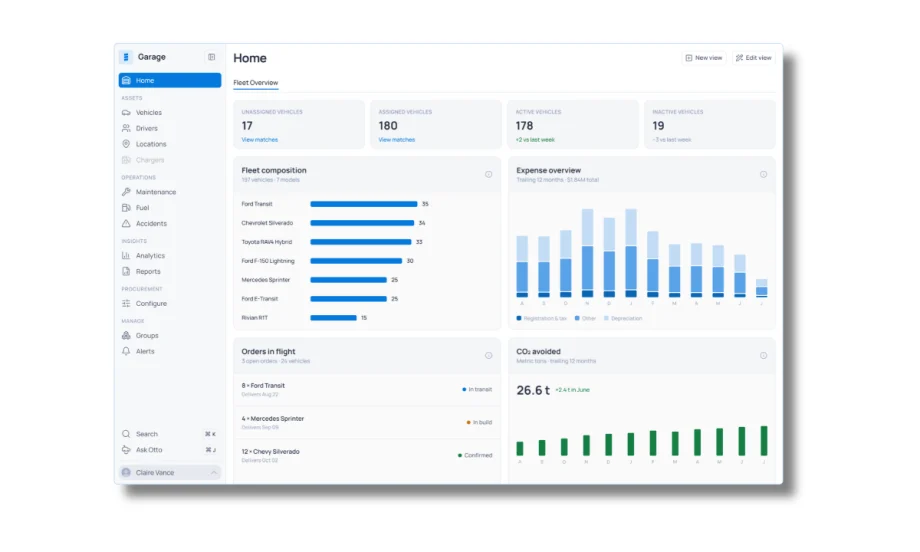Click the Fuel pump icon
Screen dimensions: 920x552
point(126,208)
